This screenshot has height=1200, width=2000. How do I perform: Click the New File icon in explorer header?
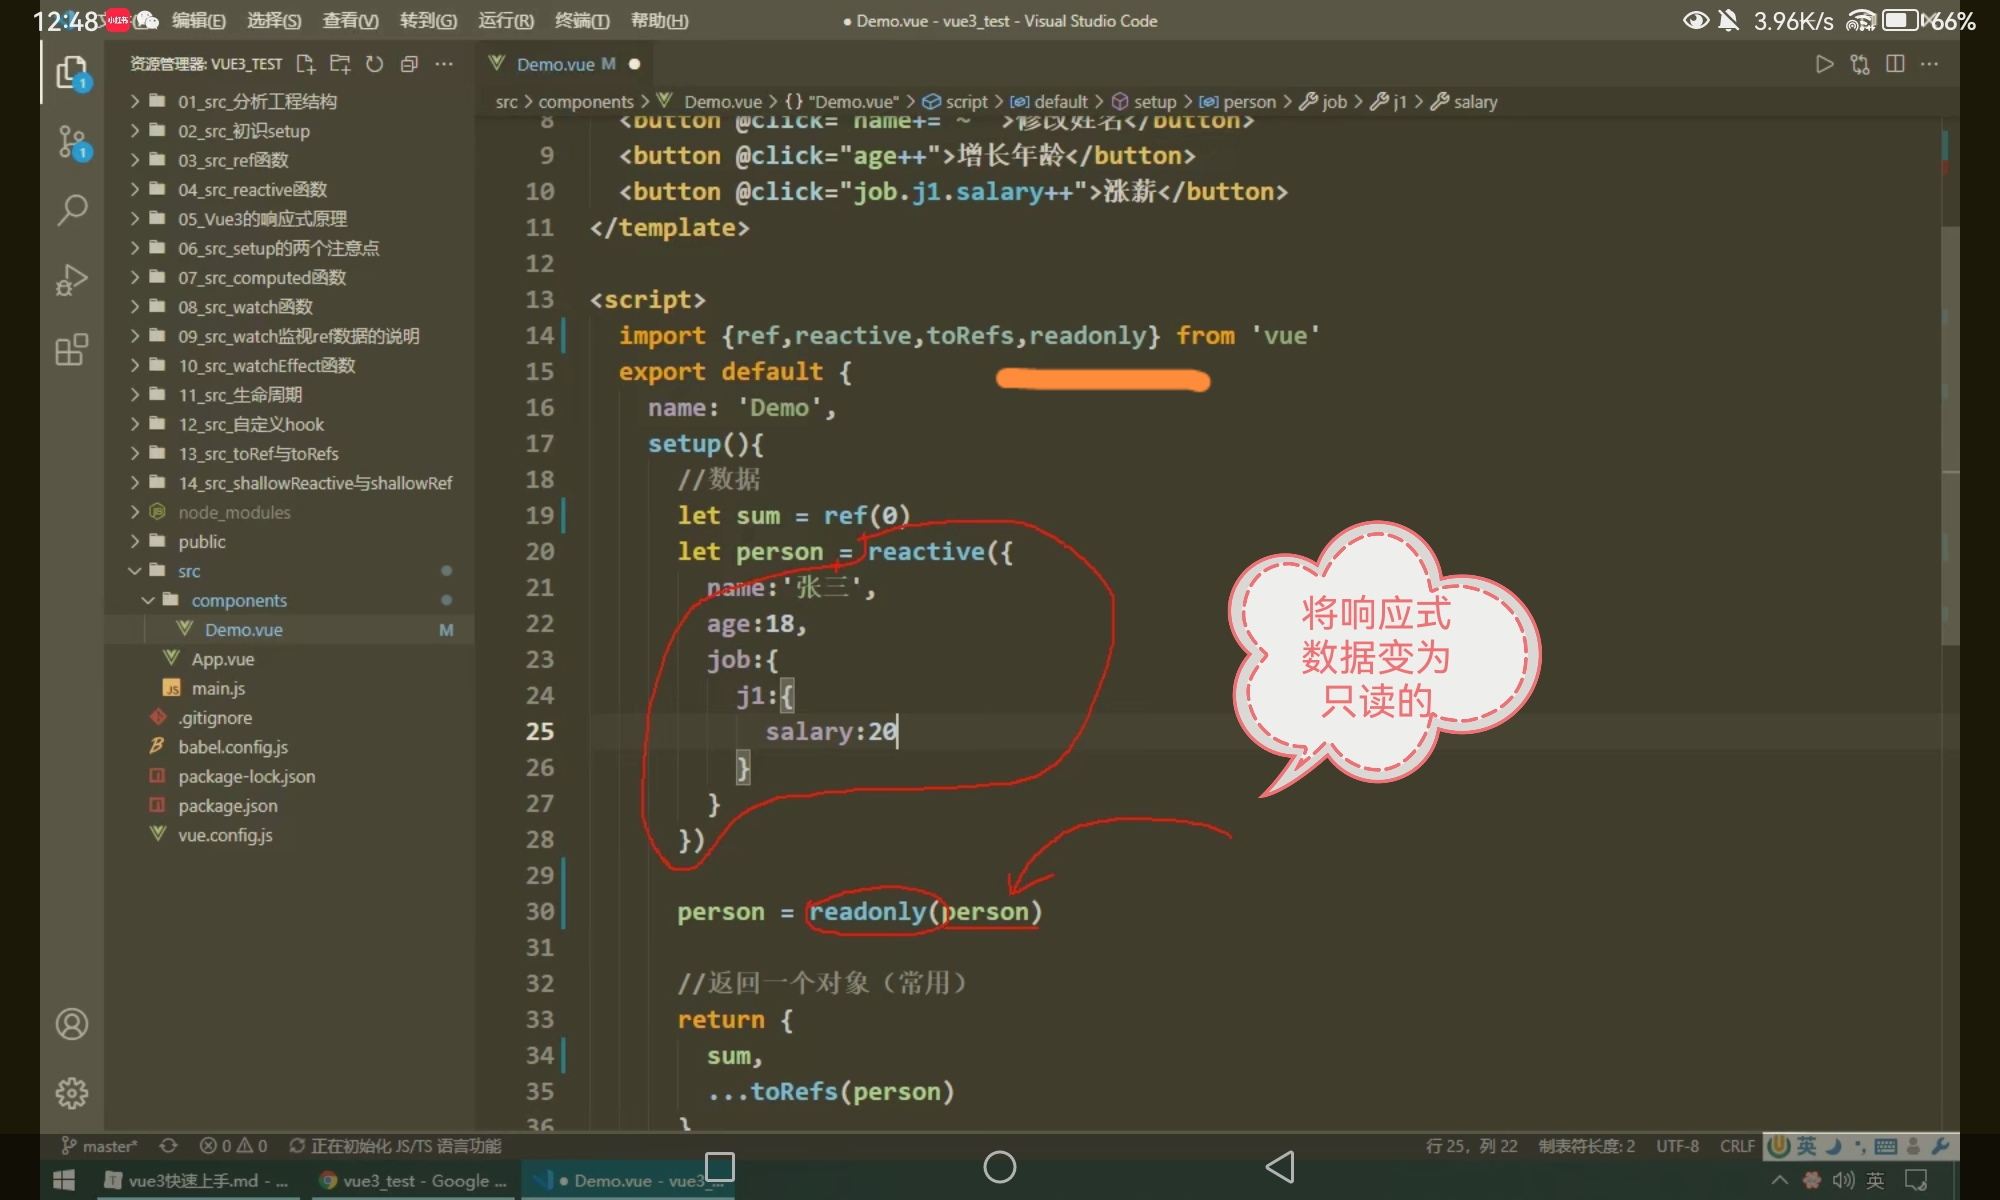[x=306, y=64]
